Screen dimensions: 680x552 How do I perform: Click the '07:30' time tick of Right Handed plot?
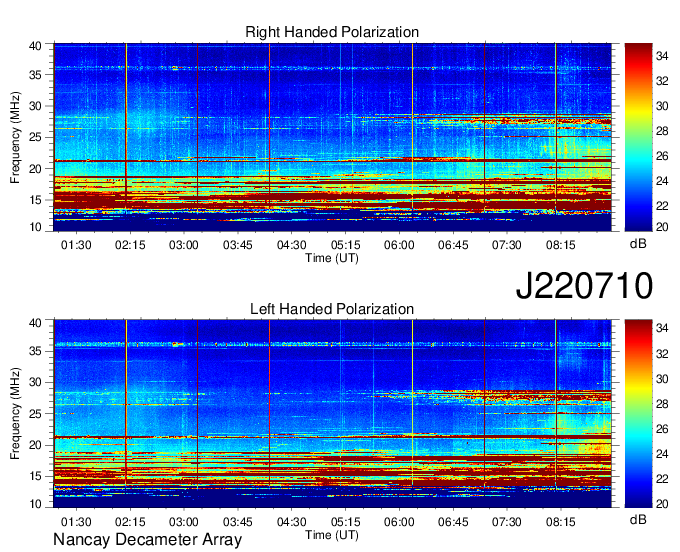coord(507,245)
